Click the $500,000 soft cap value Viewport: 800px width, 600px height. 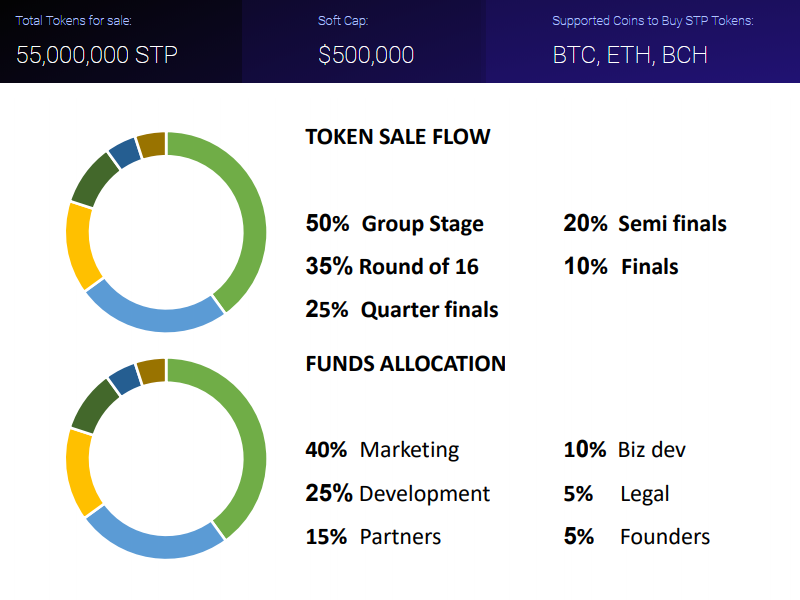point(366,54)
